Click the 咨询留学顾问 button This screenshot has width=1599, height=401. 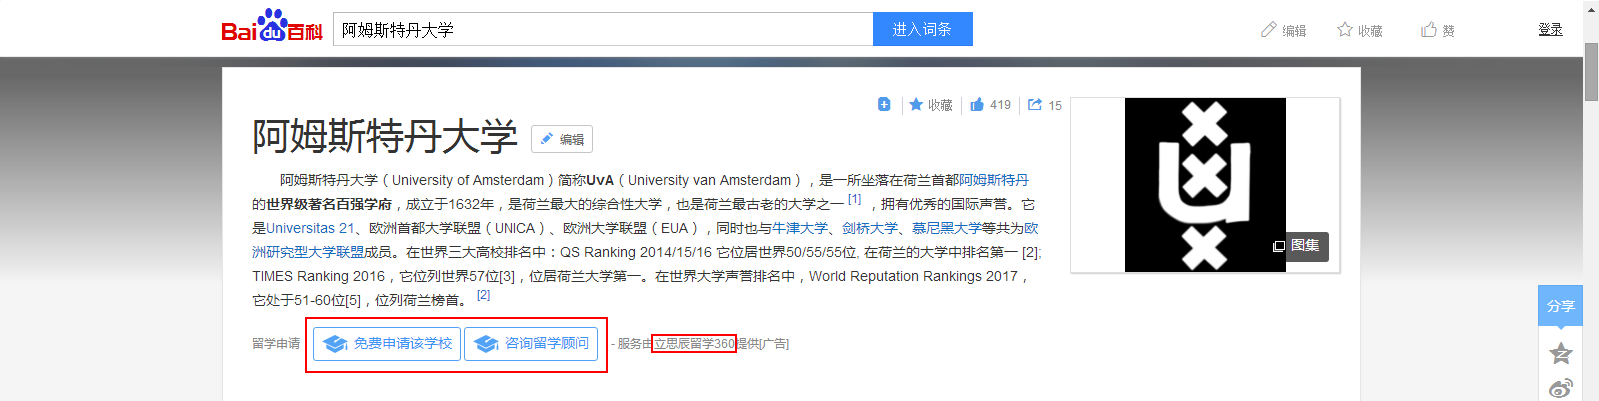[531, 344]
